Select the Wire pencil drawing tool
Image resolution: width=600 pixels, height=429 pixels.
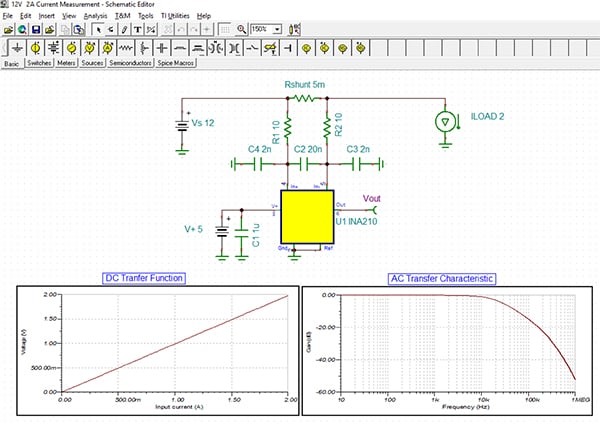click(124, 29)
